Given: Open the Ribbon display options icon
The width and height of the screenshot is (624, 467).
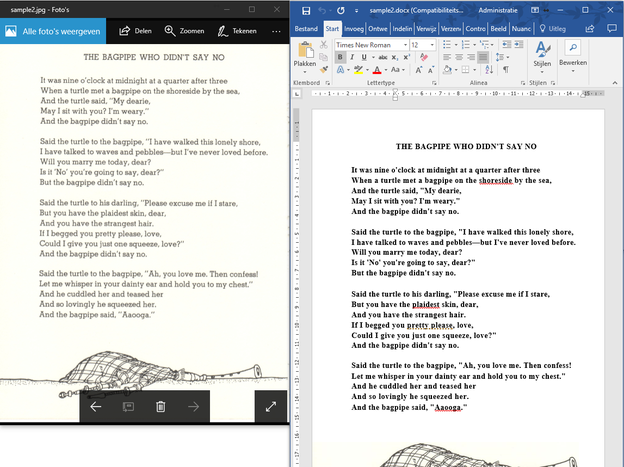Looking at the screenshot, I should coord(535,10).
